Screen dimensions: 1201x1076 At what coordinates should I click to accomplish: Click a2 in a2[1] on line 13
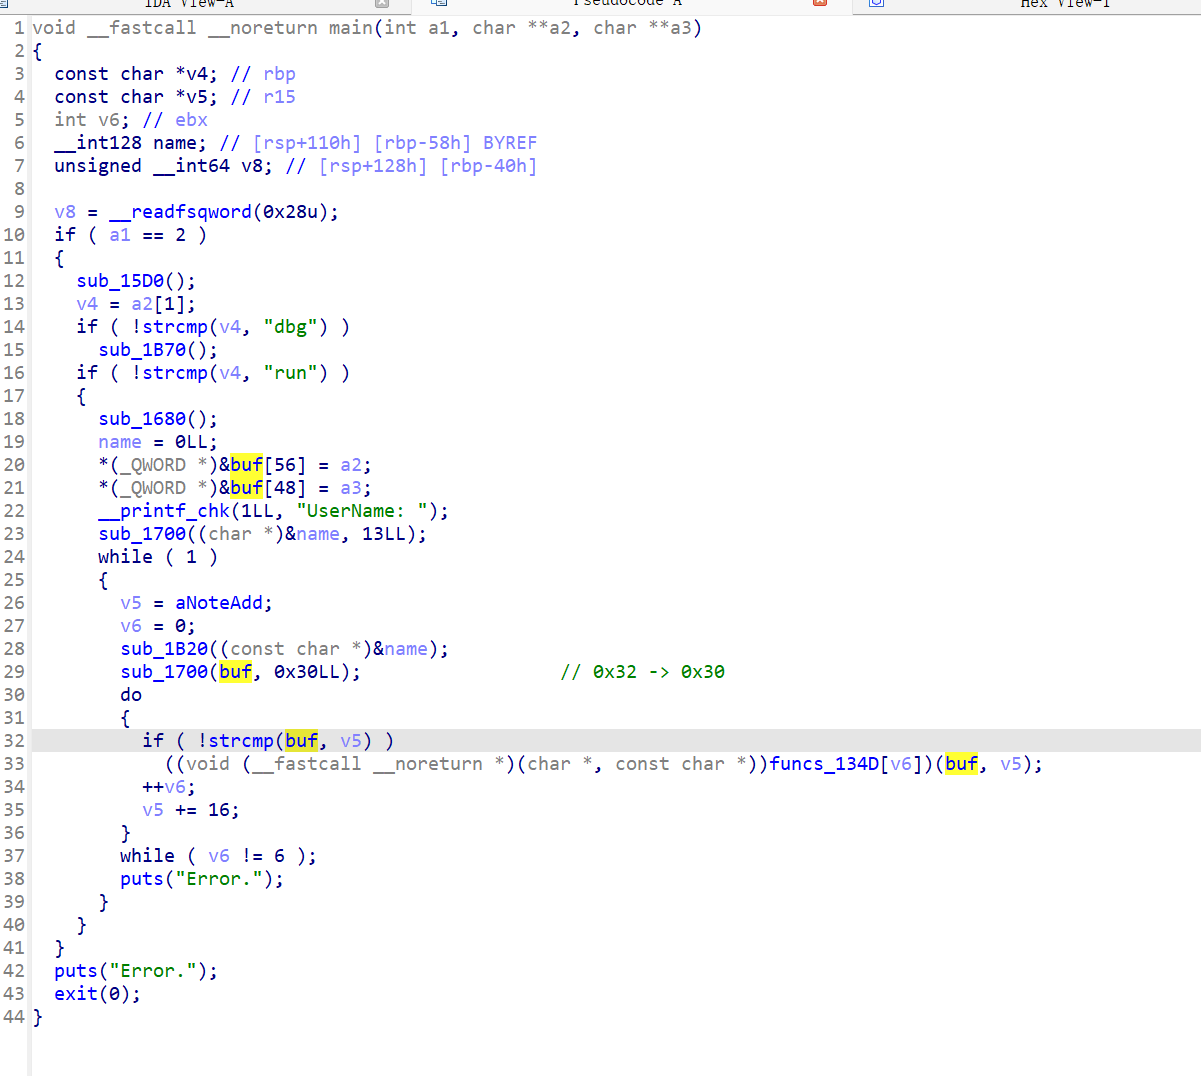(x=142, y=304)
